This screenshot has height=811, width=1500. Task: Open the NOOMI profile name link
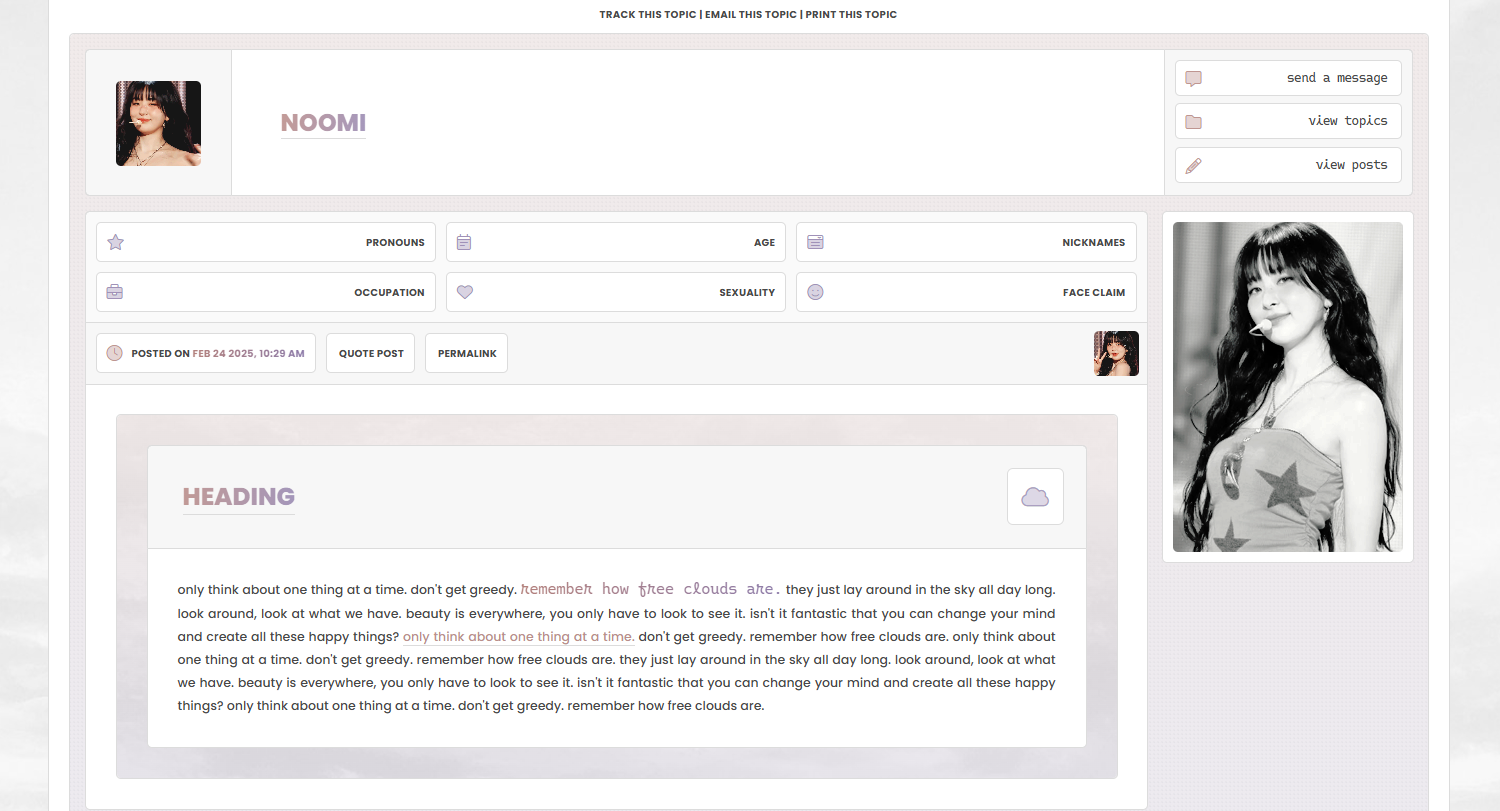click(323, 123)
